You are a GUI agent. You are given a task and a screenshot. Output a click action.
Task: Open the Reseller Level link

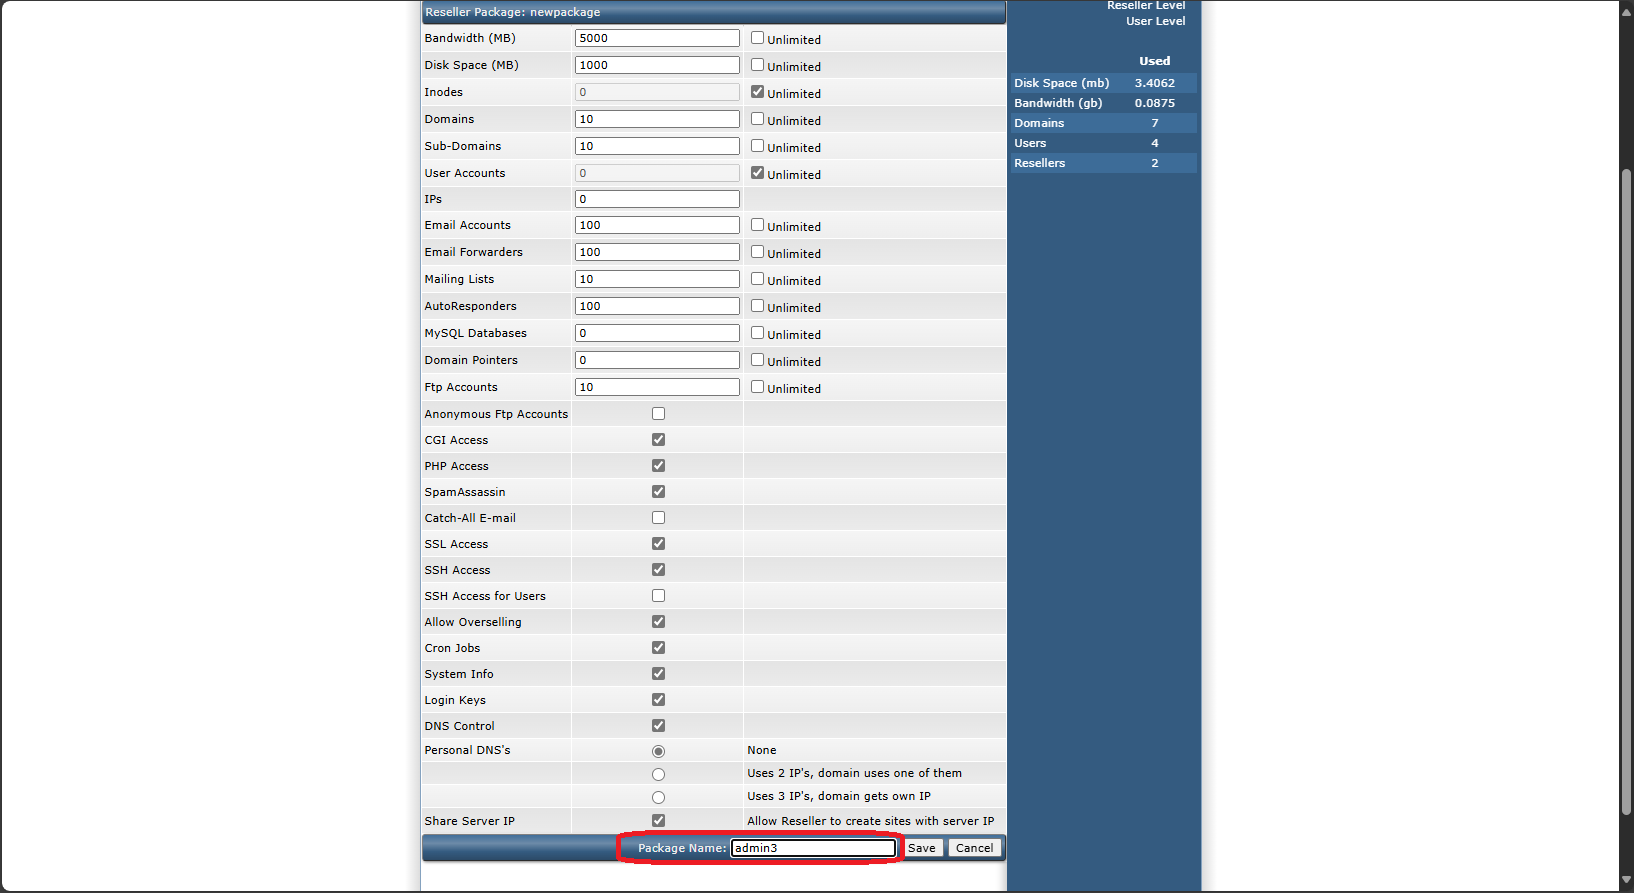1145,6
